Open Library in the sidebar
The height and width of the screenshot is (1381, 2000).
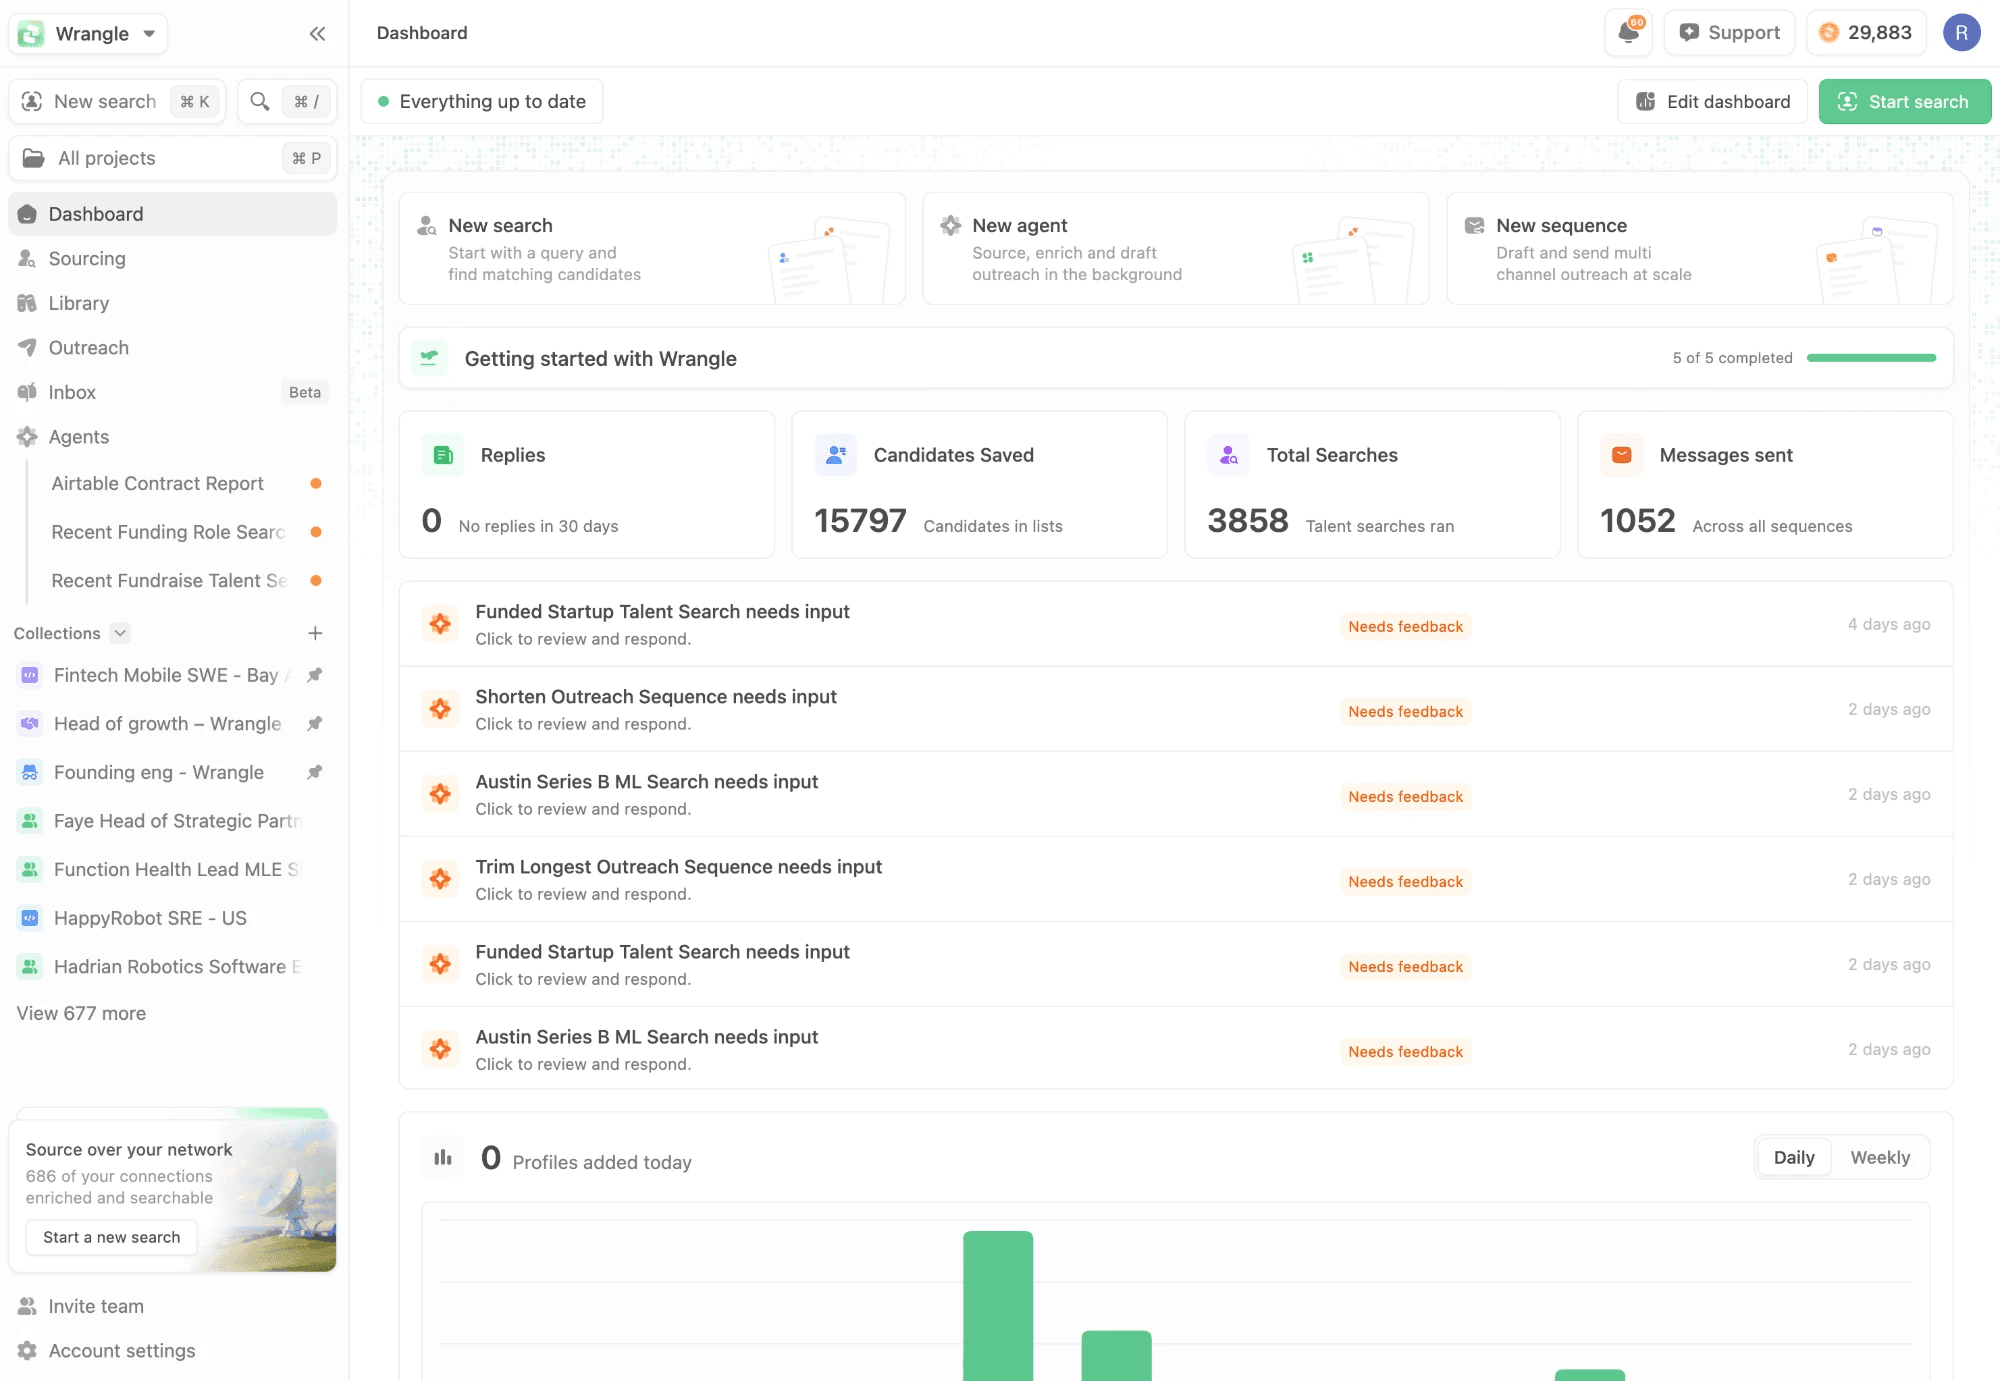[172, 303]
